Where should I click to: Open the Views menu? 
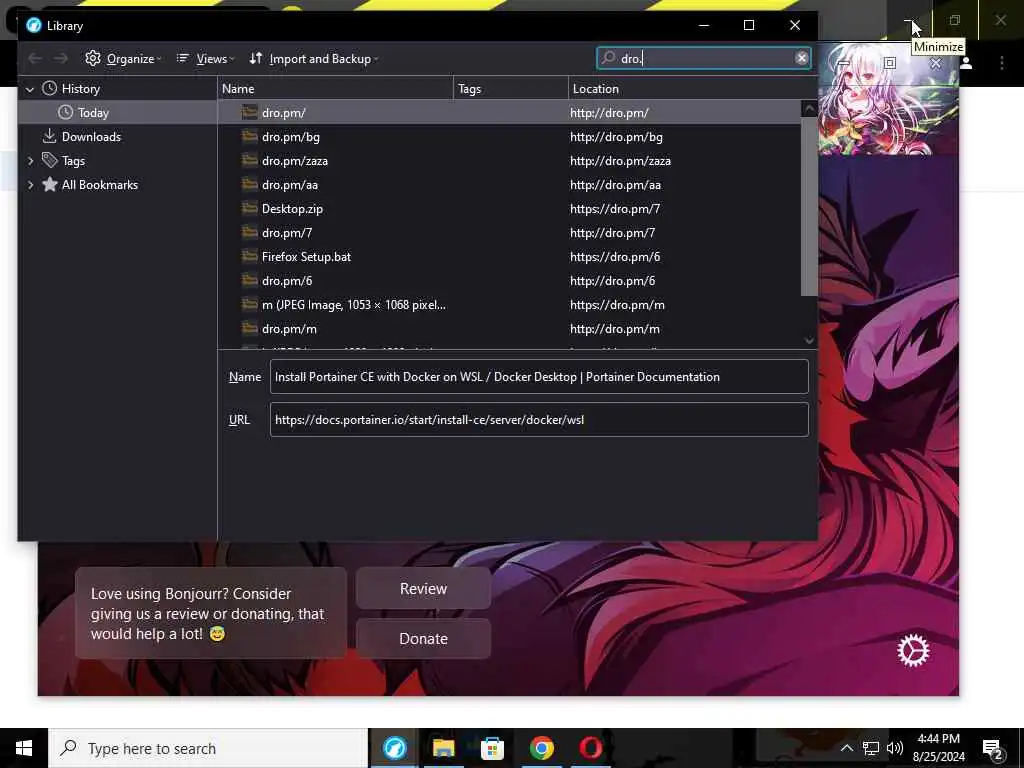pyautogui.click(x=205, y=59)
